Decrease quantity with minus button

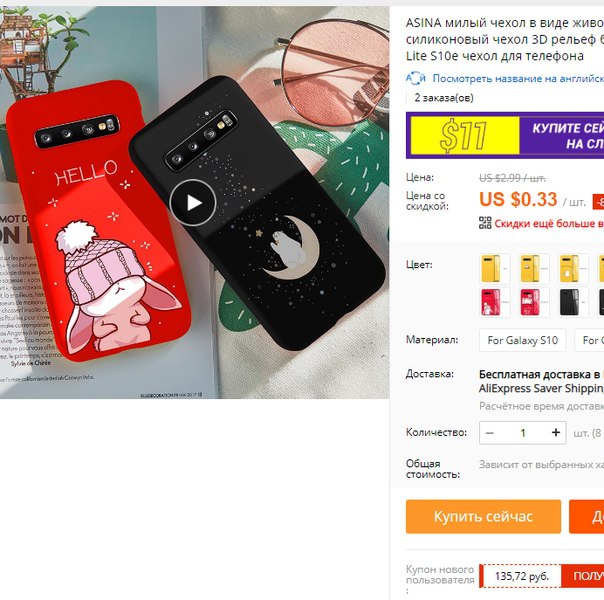click(490, 433)
